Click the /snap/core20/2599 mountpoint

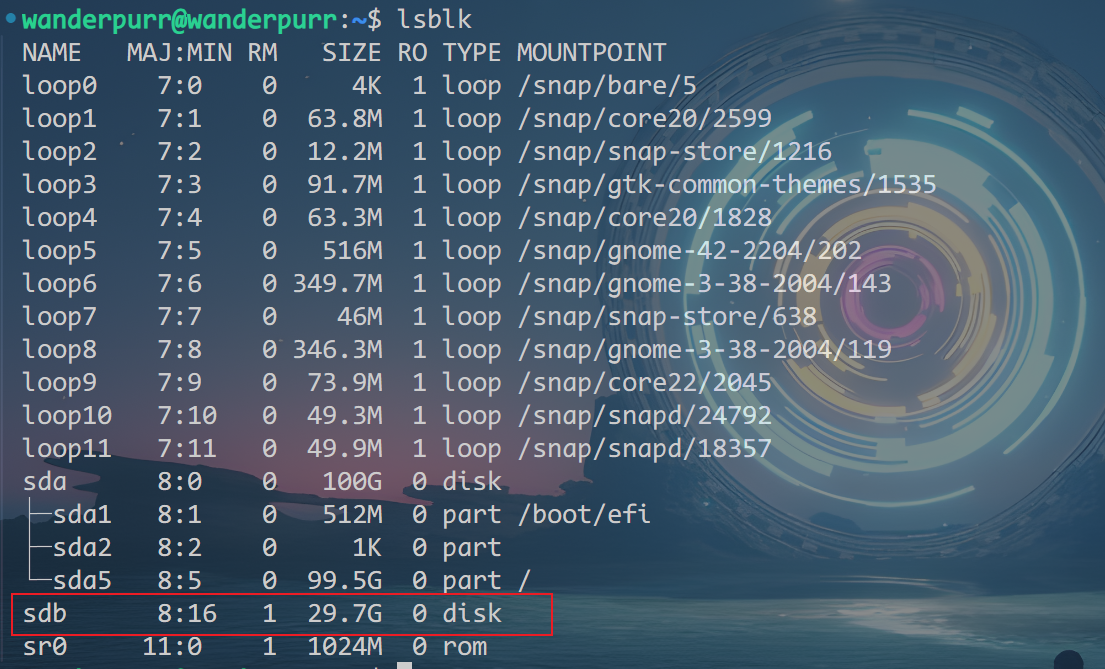(645, 119)
